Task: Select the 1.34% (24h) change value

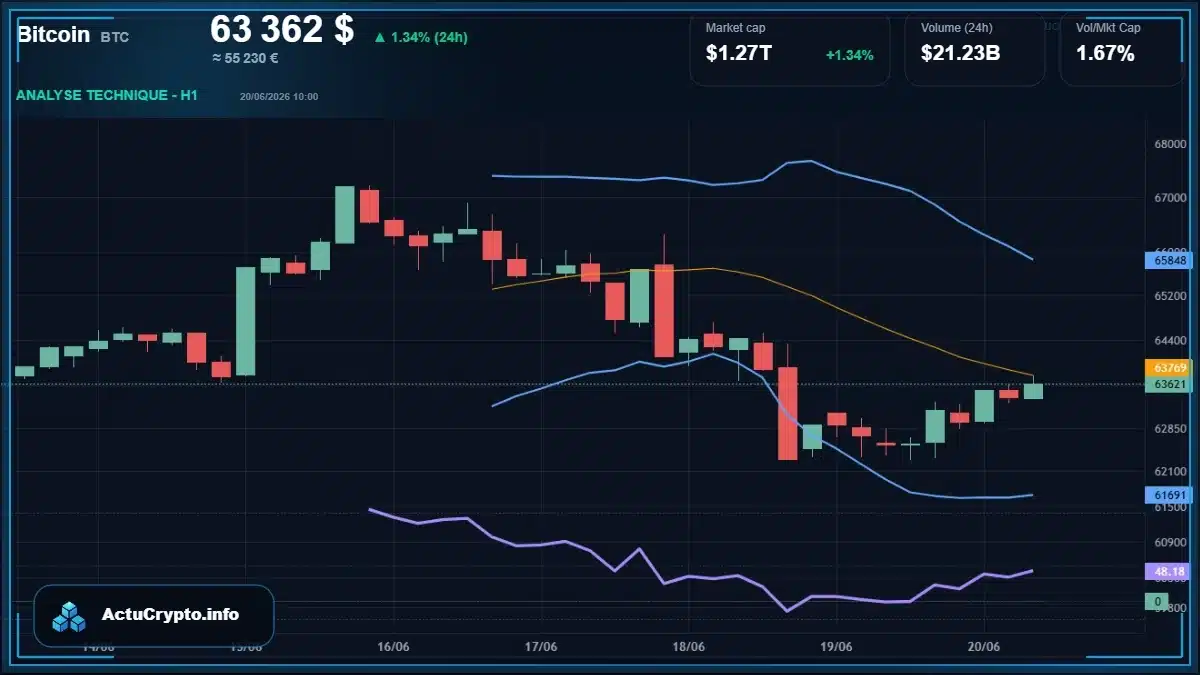Action: pos(429,38)
